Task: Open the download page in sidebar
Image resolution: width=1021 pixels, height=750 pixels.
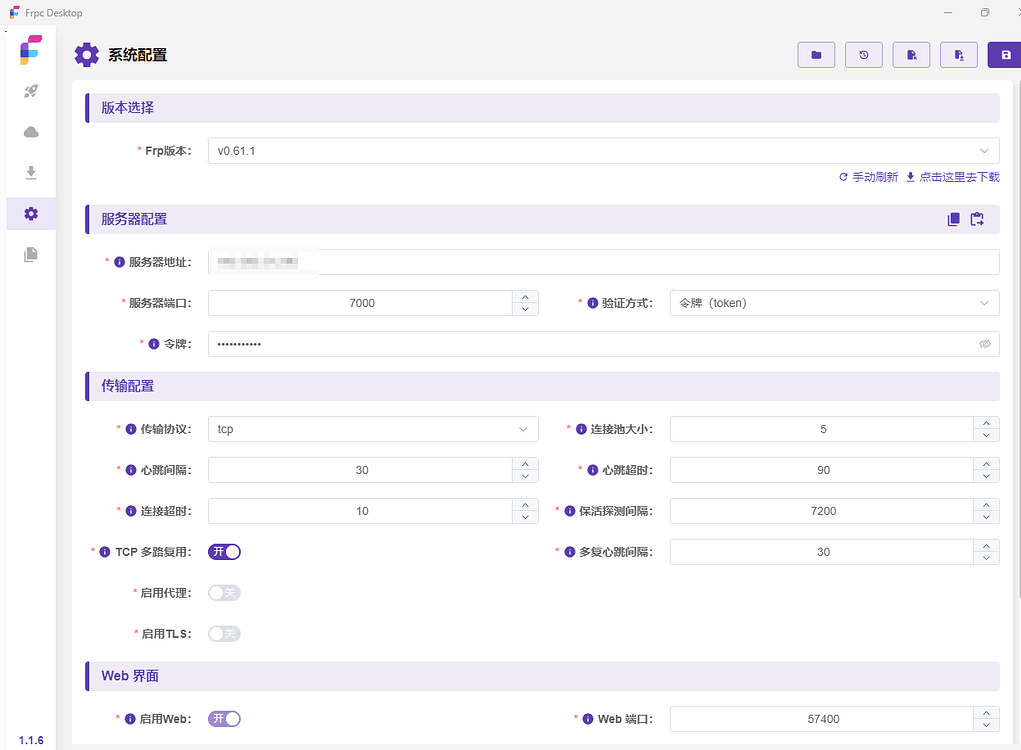Action: 31,173
